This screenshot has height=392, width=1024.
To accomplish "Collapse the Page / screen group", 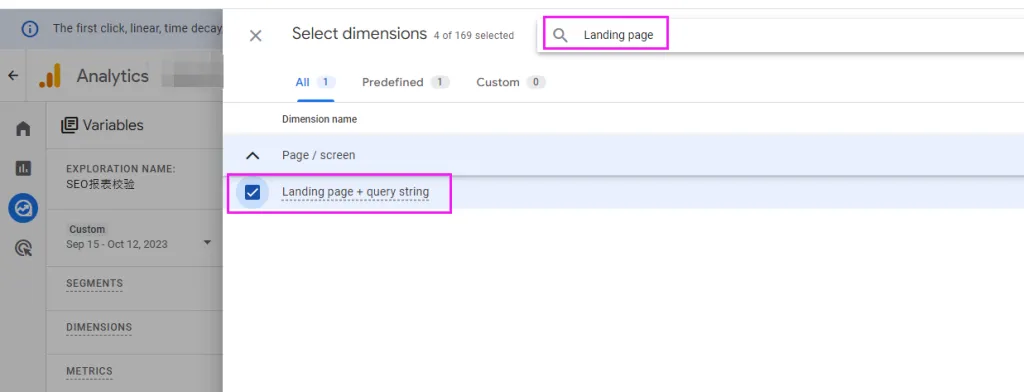I will point(252,155).
